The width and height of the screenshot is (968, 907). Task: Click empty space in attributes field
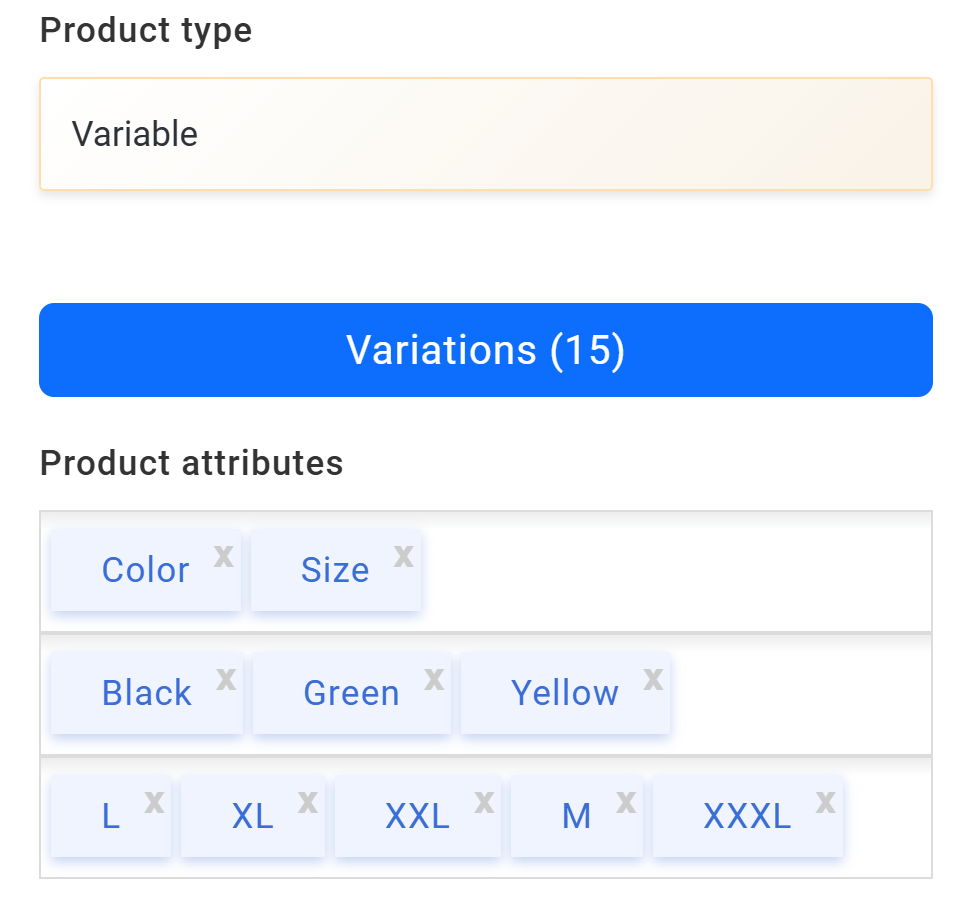coord(680,572)
